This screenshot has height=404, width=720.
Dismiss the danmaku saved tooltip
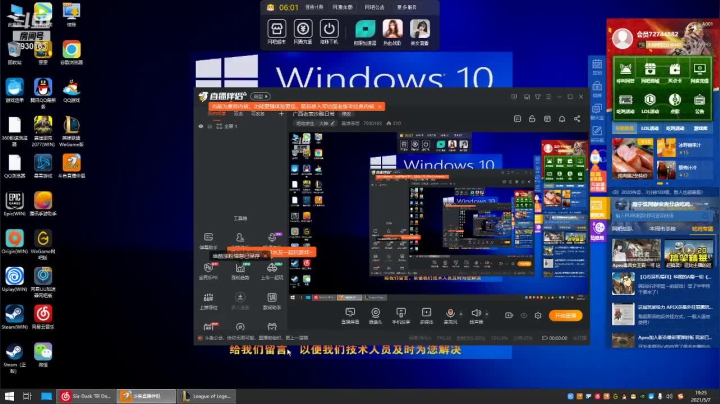pyautogui.click(x=265, y=256)
